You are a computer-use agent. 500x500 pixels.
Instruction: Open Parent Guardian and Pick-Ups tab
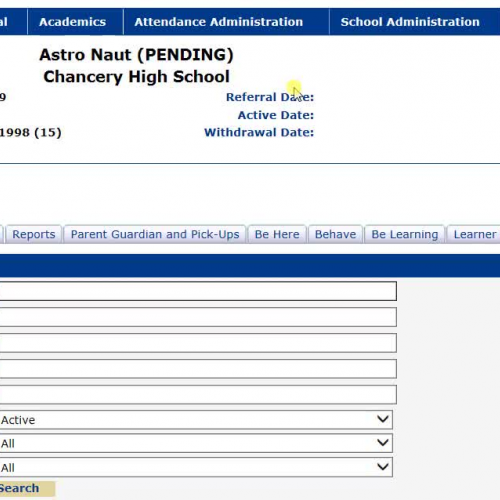(155, 234)
